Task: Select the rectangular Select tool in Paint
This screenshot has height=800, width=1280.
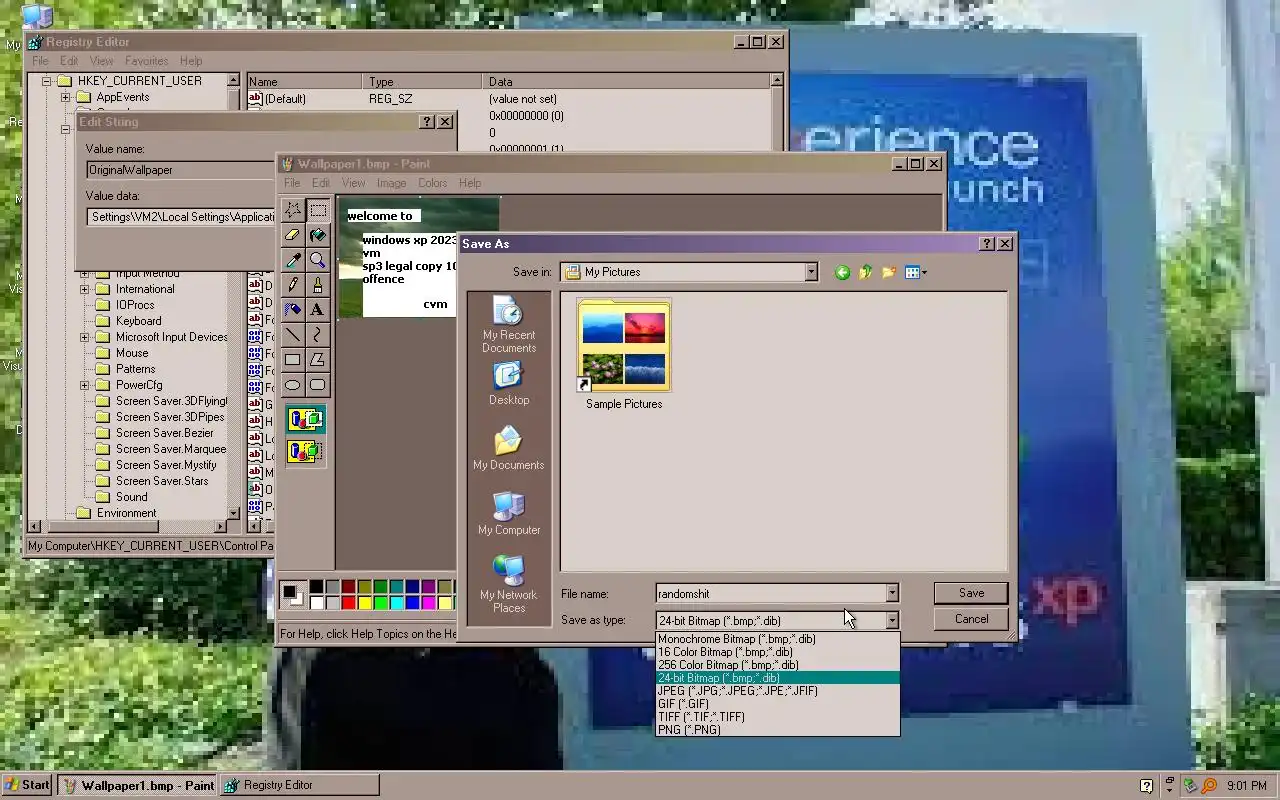Action: coord(318,210)
